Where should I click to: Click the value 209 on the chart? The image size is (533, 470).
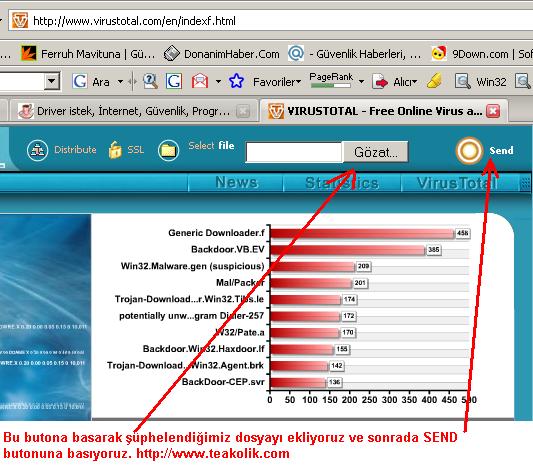pyautogui.click(x=363, y=266)
